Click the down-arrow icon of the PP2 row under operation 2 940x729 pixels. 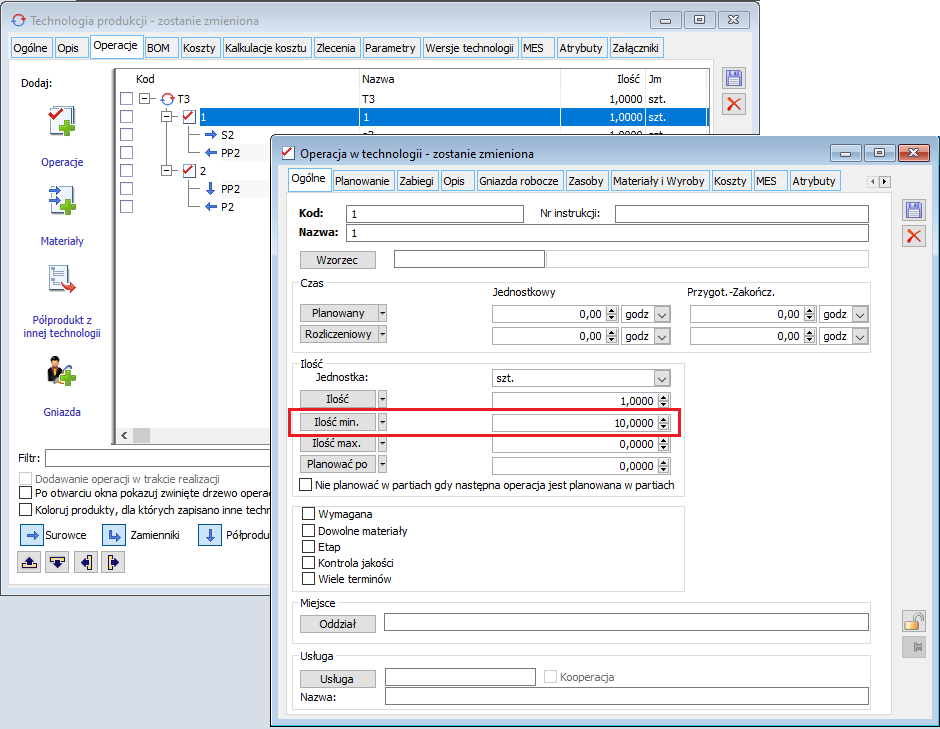click(x=210, y=189)
